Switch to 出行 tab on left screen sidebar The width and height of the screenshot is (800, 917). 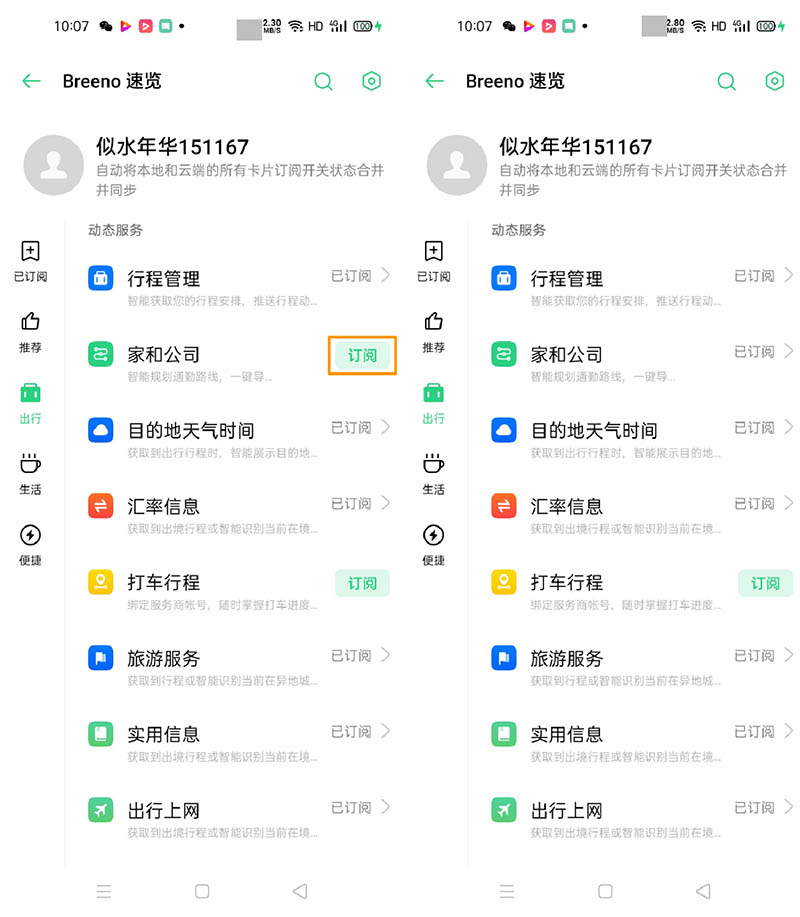(x=30, y=404)
